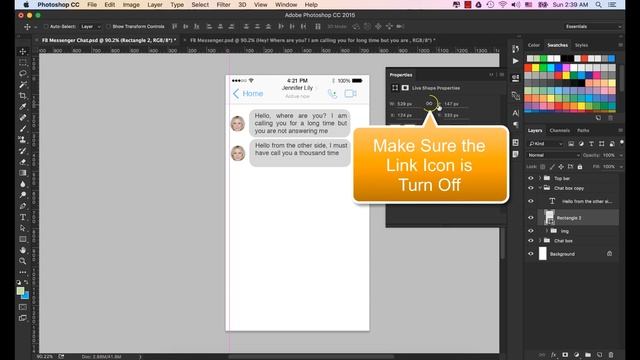Open the Character panel icon
Screen dimensions: 640x360
pos(516,113)
